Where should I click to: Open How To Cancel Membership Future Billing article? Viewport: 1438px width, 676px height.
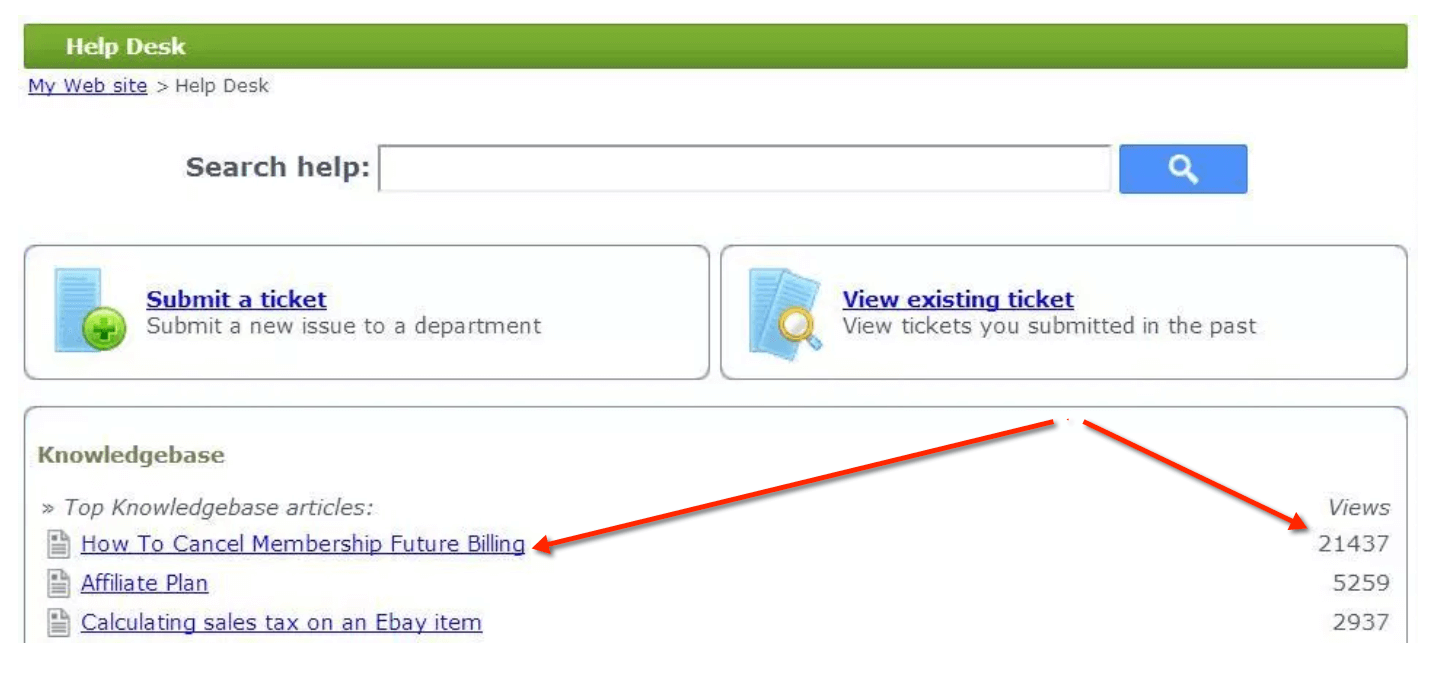(x=303, y=544)
